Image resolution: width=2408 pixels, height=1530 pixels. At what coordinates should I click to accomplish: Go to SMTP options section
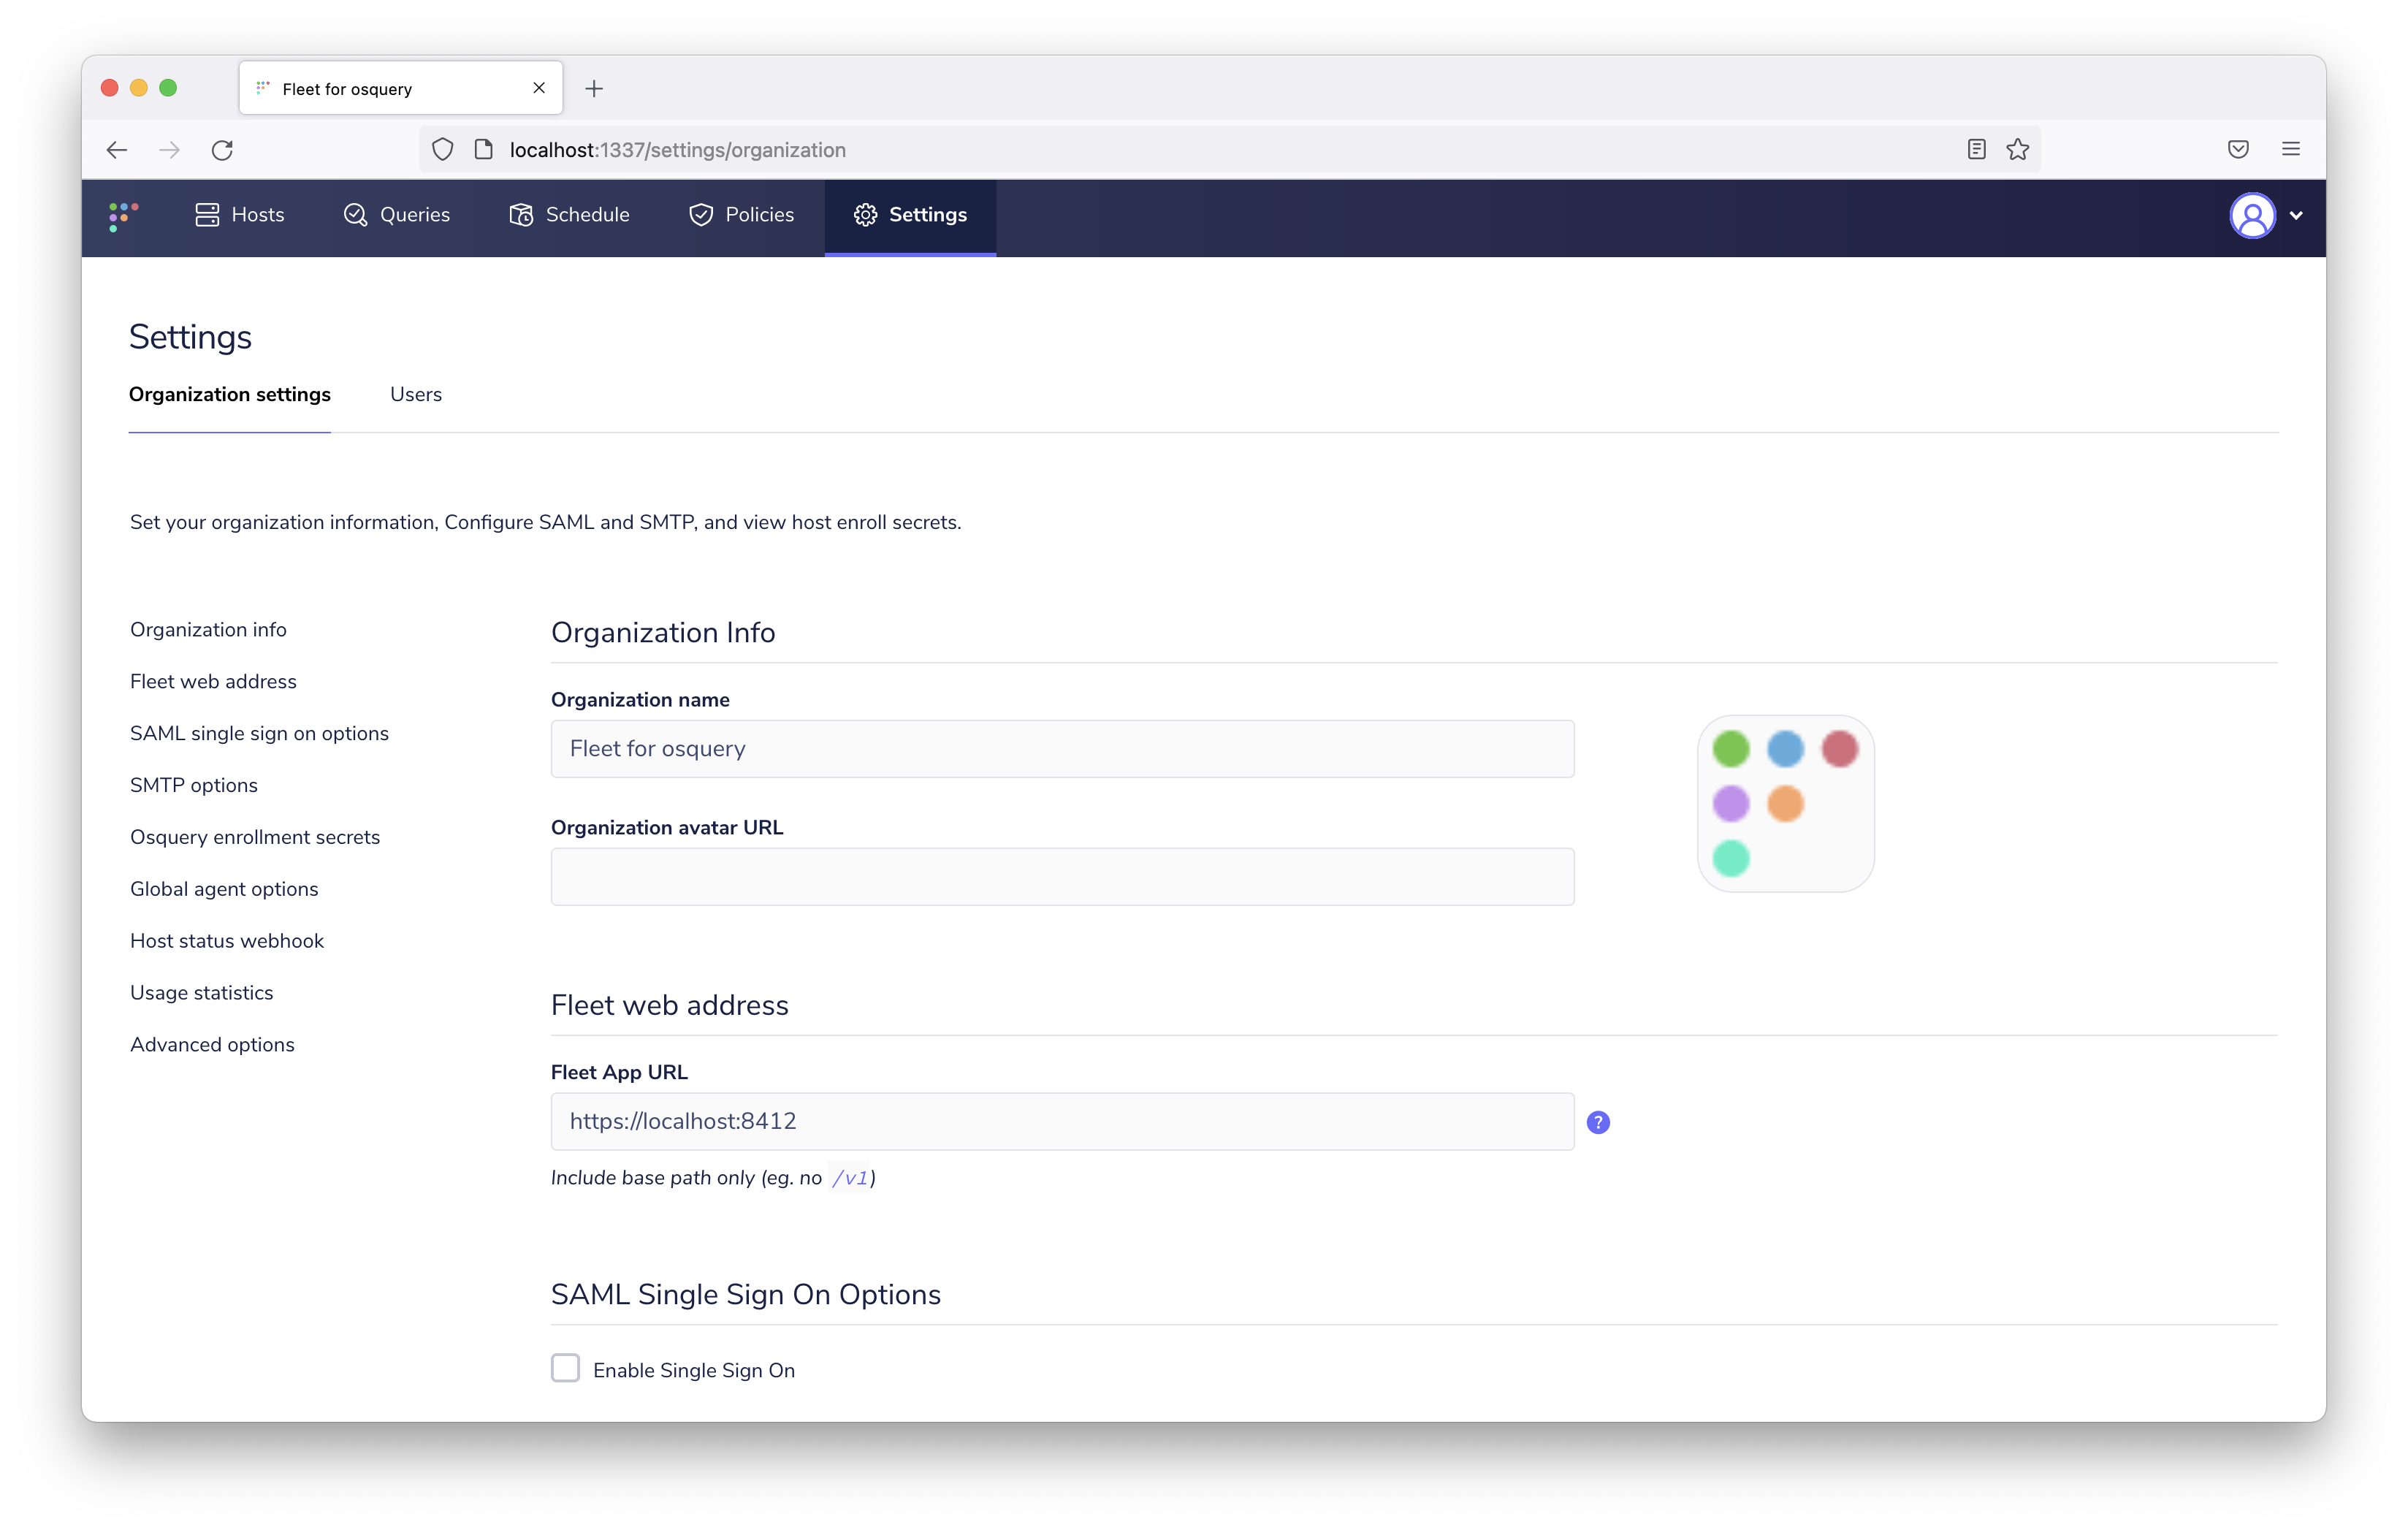(194, 785)
